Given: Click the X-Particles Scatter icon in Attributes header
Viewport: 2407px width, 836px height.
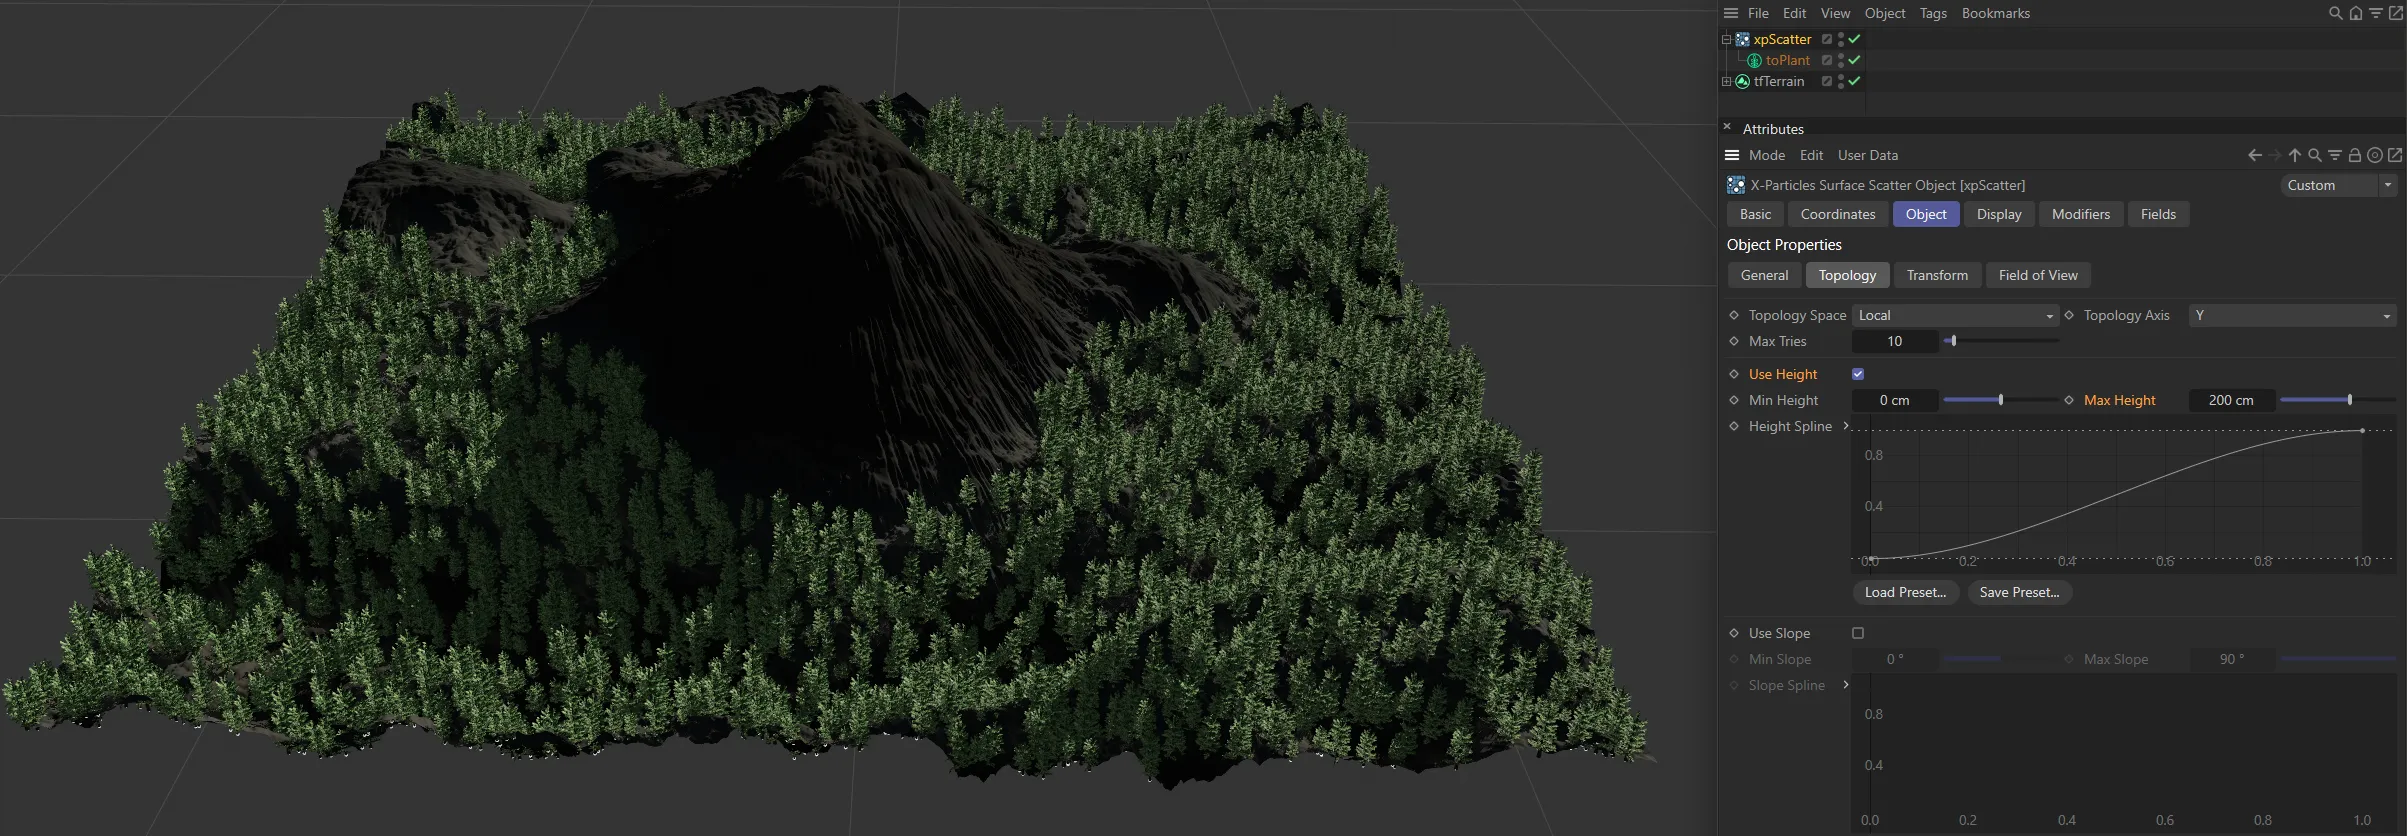Looking at the screenshot, I should (1736, 185).
